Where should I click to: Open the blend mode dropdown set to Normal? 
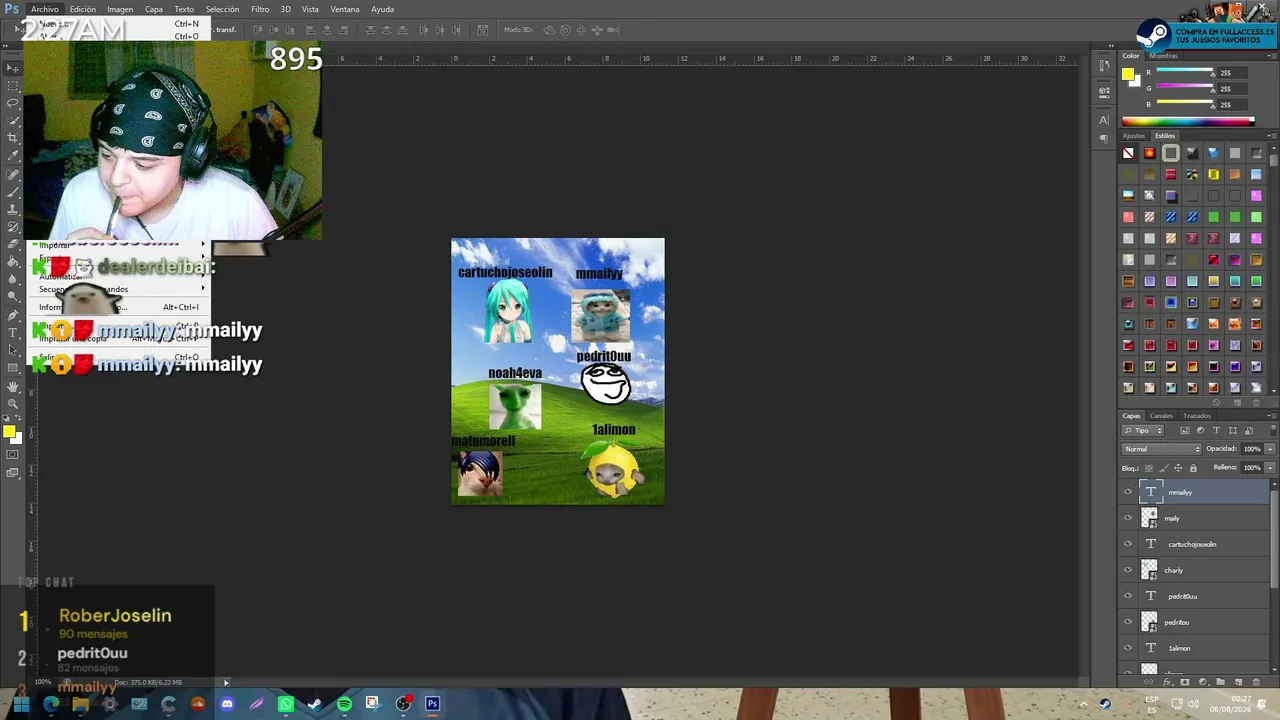click(x=1161, y=449)
